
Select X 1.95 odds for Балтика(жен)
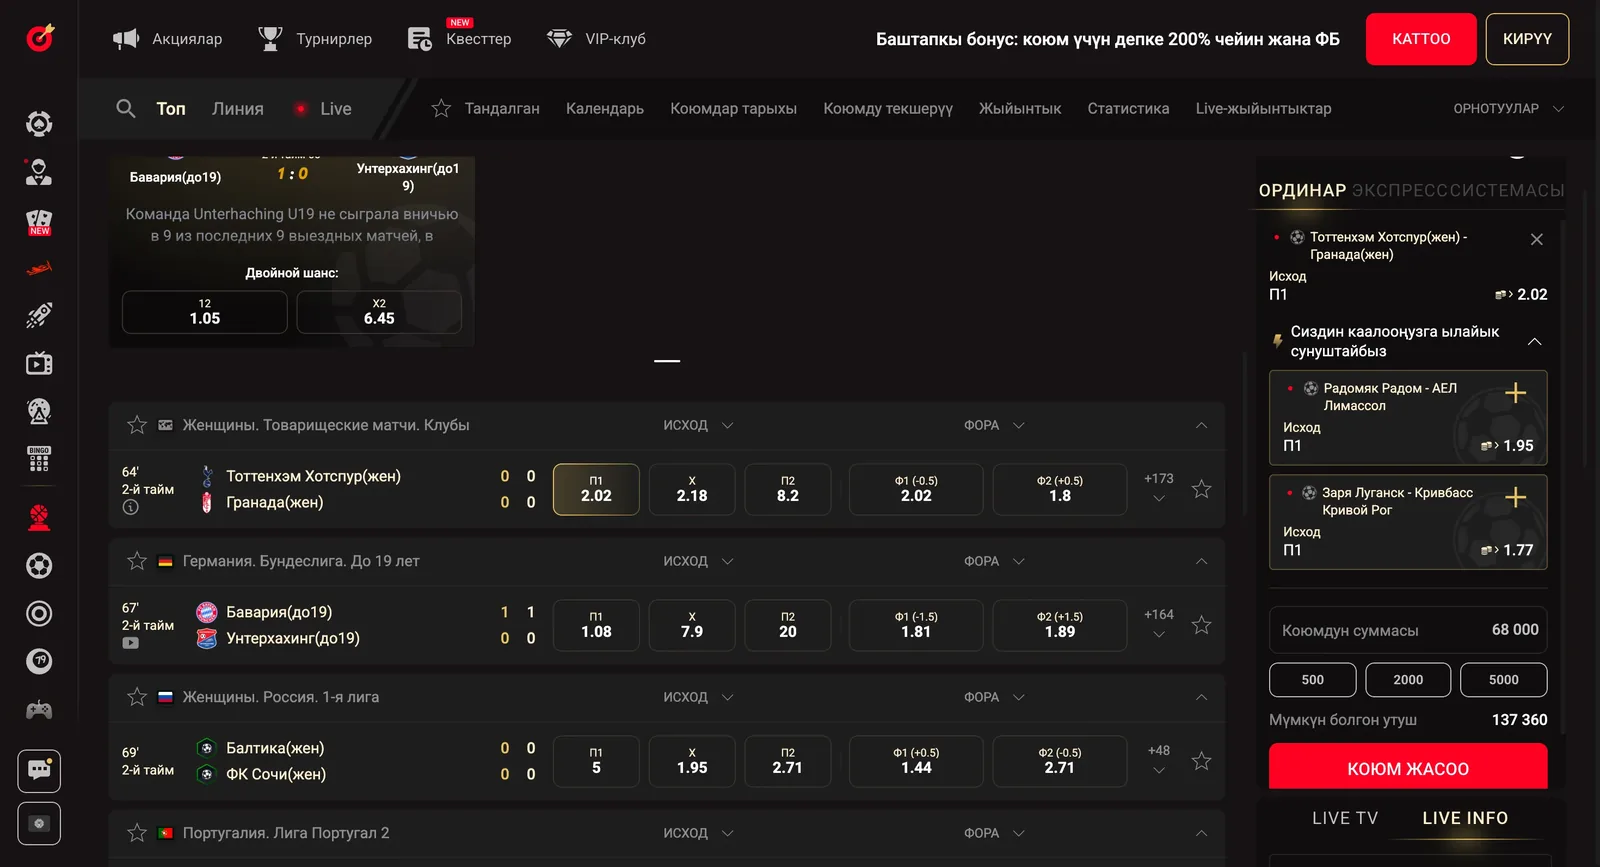[x=692, y=761]
